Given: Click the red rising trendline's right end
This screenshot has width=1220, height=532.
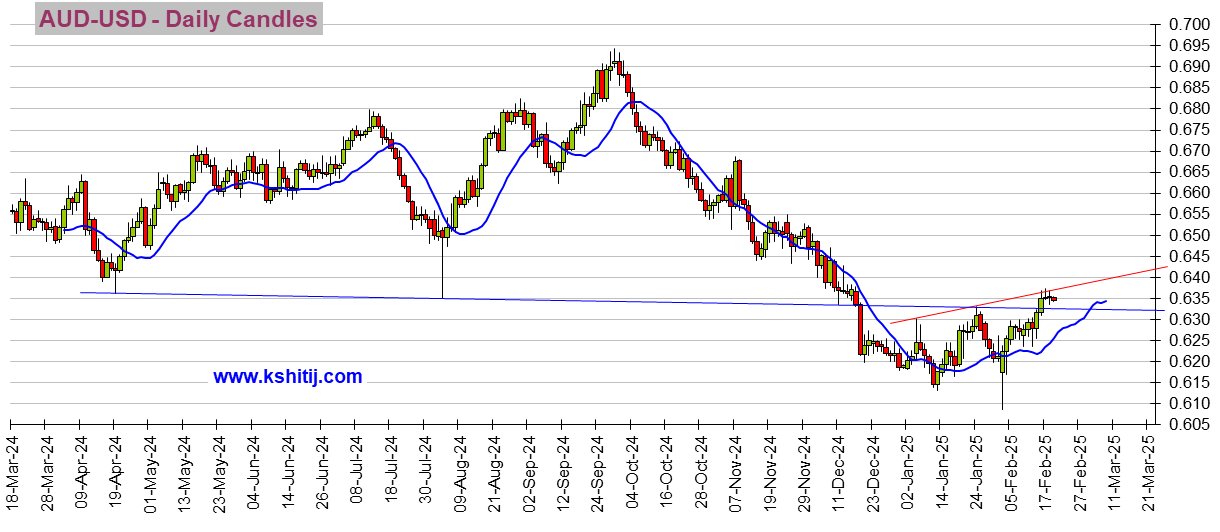Looking at the screenshot, I should pyautogui.click(x=1162, y=268).
